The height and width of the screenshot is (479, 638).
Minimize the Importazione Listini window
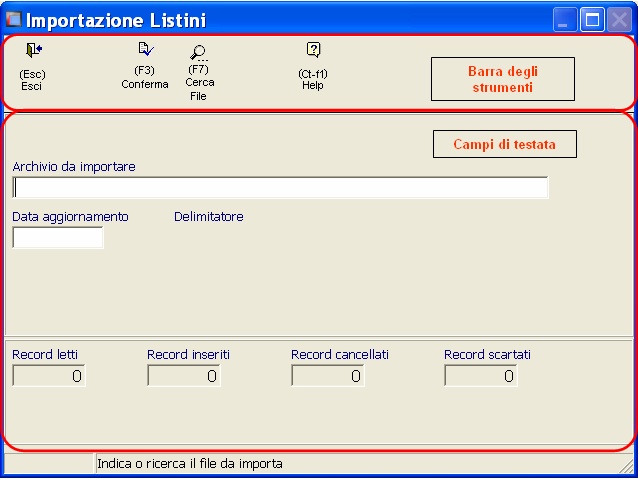pyautogui.click(x=565, y=20)
